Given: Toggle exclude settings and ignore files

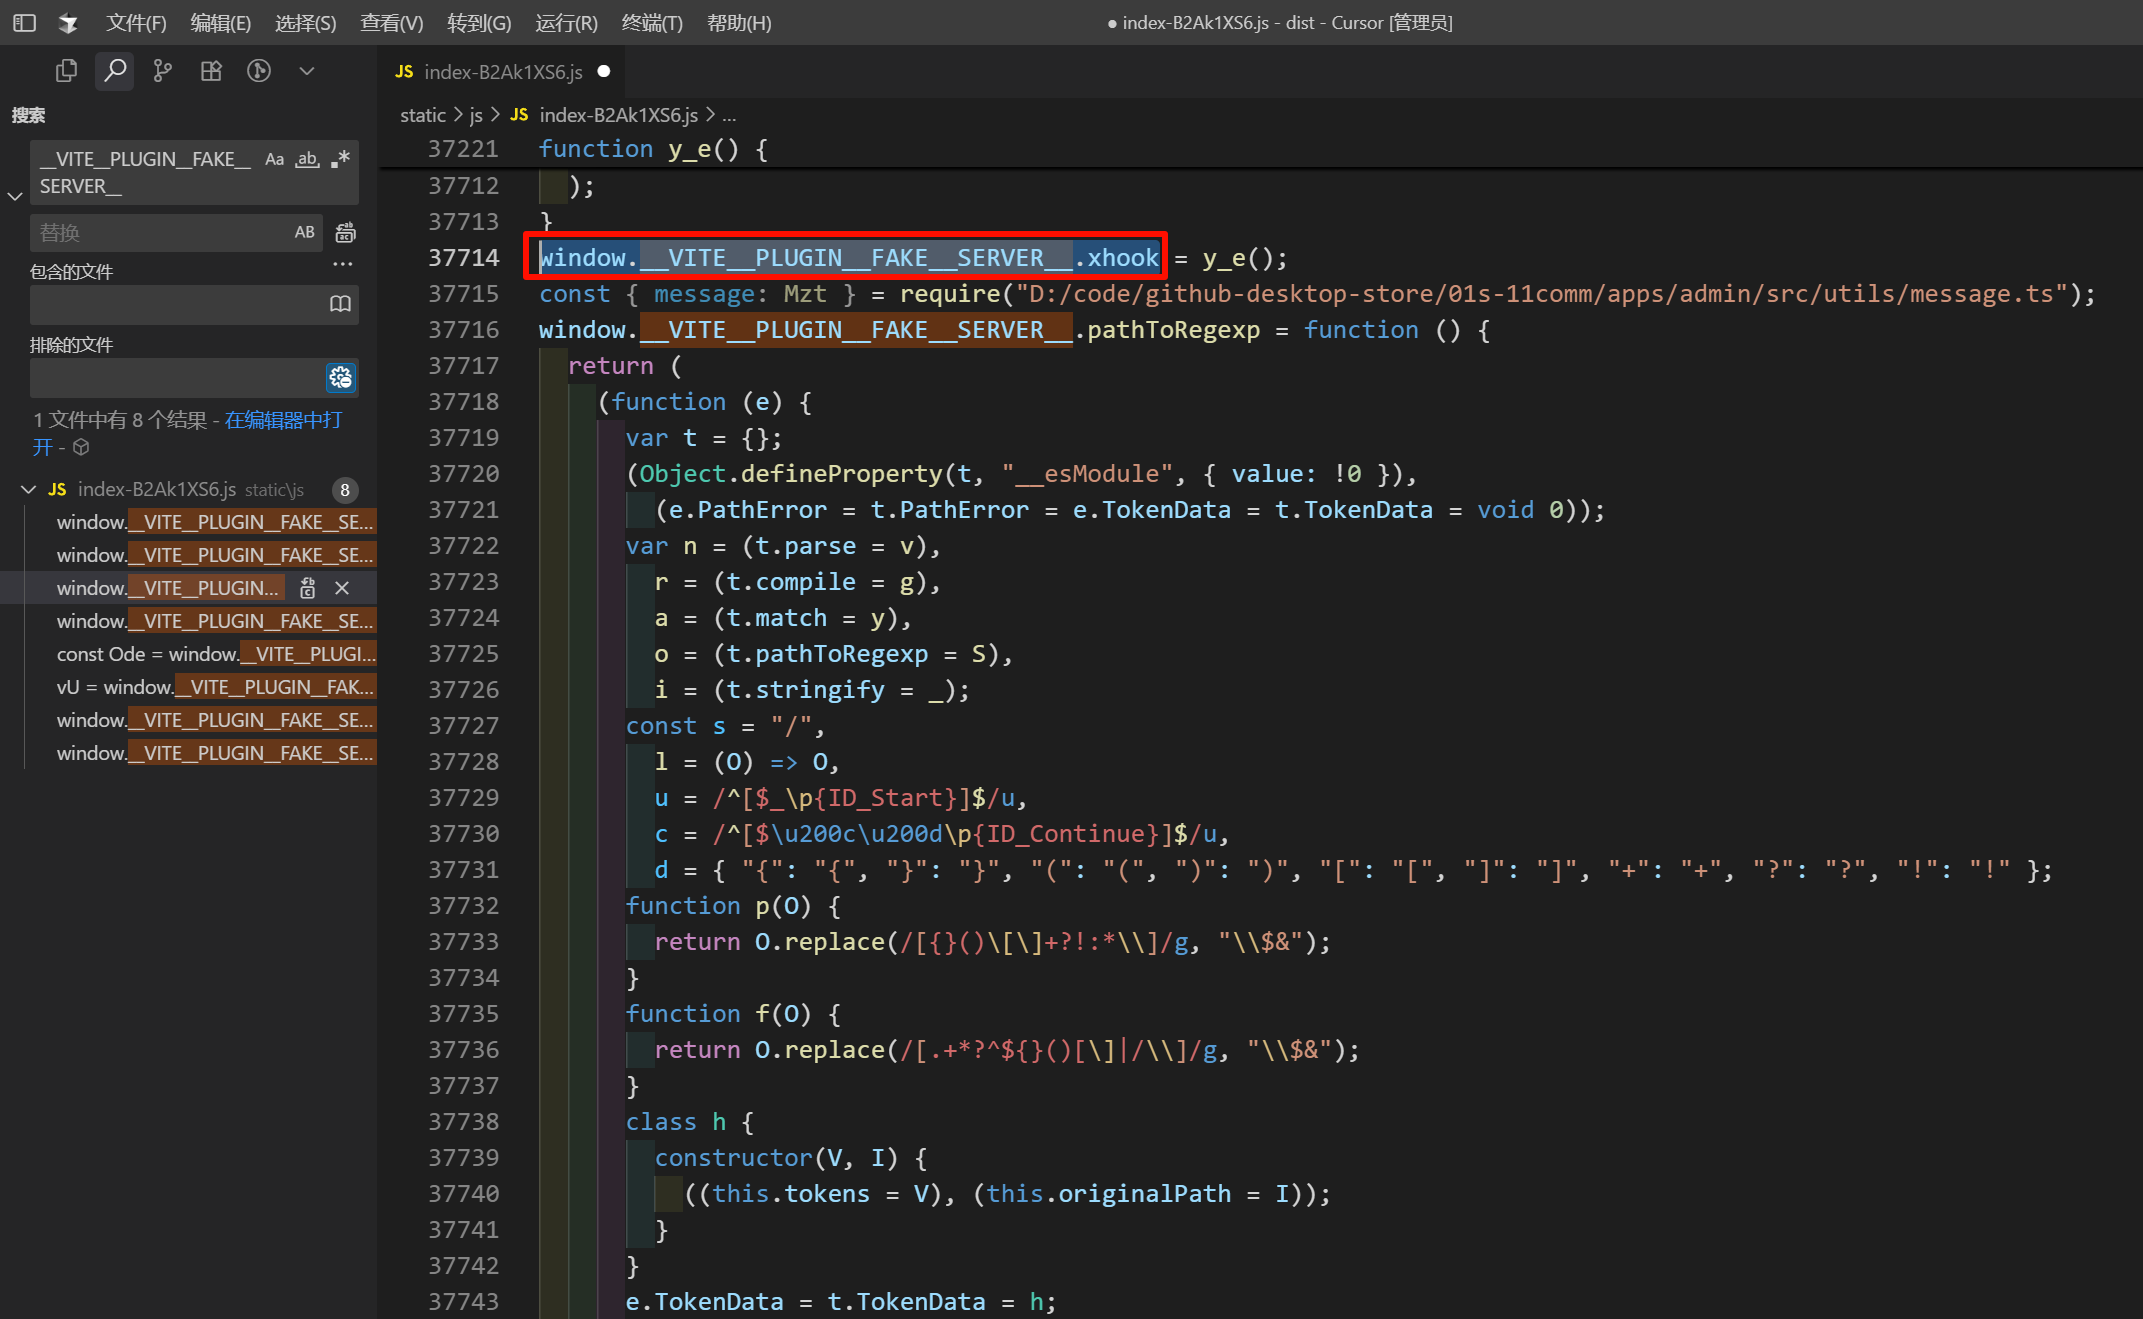Looking at the screenshot, I should pyautogui.click(x=340, y=378).
